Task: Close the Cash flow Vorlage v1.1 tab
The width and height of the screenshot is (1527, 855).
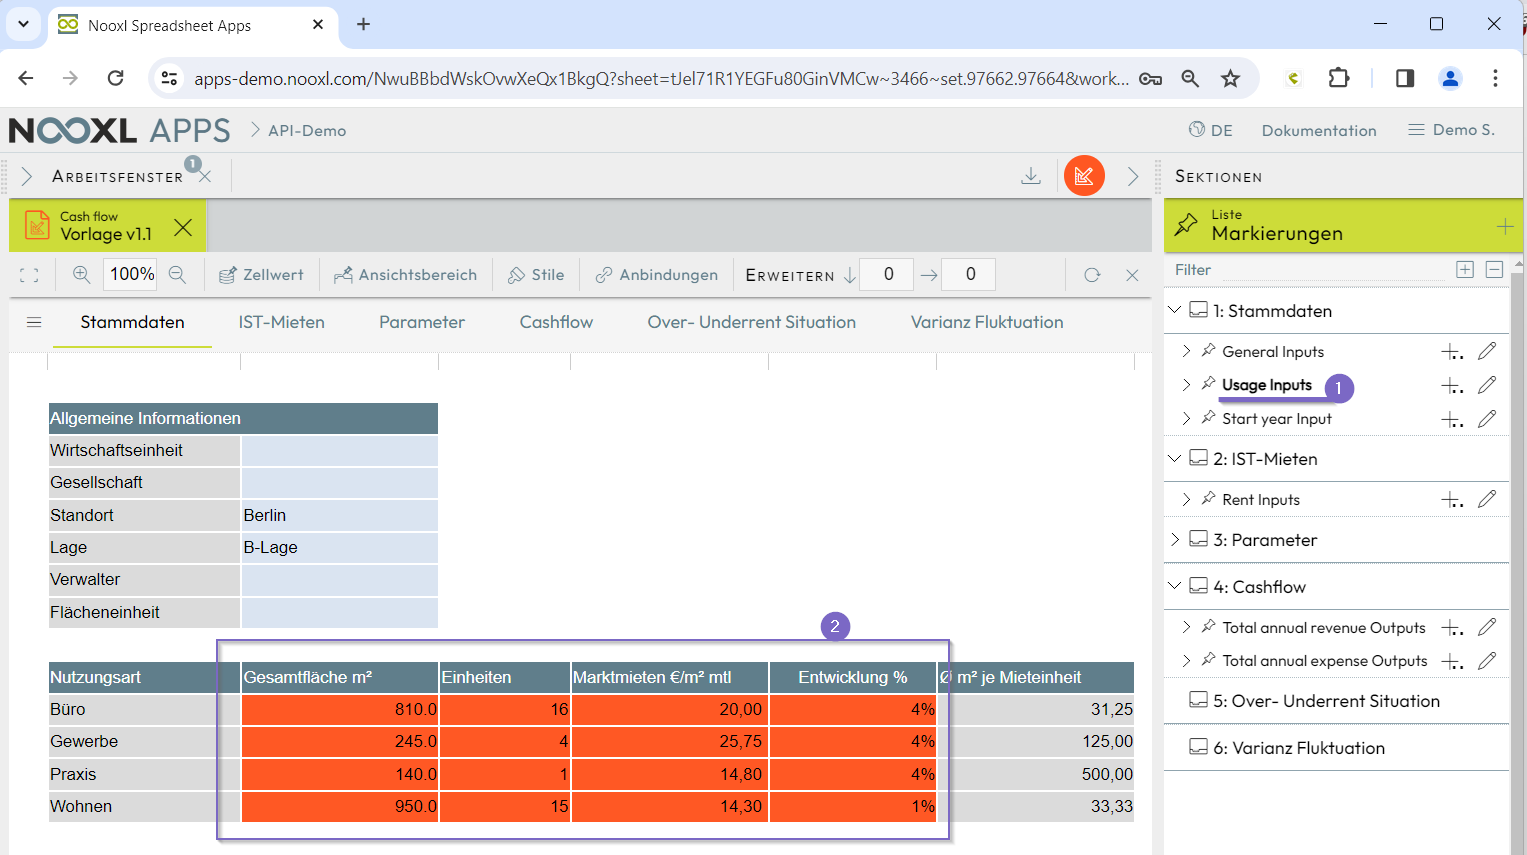Action: pyautogui.click(x=183, y=227)
